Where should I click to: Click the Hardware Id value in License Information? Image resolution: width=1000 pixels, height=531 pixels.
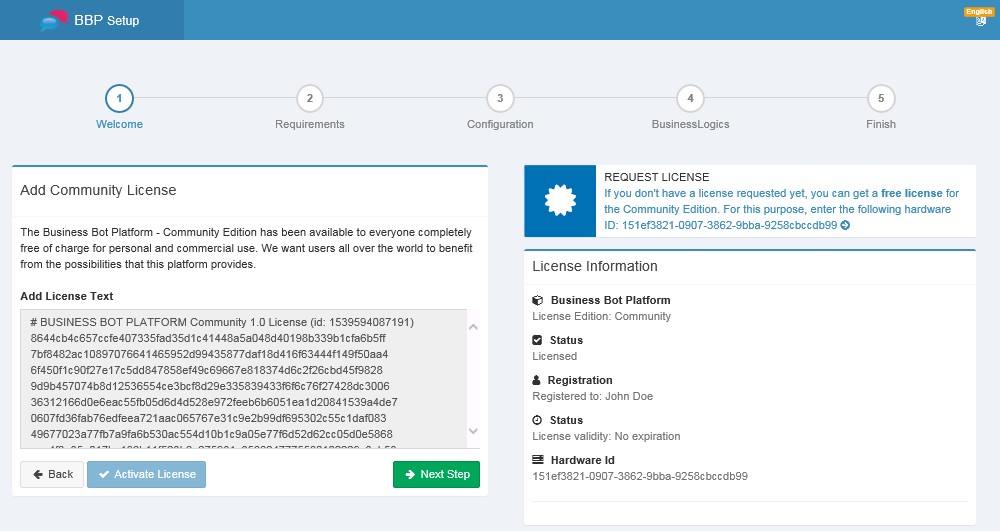[640, 476]
